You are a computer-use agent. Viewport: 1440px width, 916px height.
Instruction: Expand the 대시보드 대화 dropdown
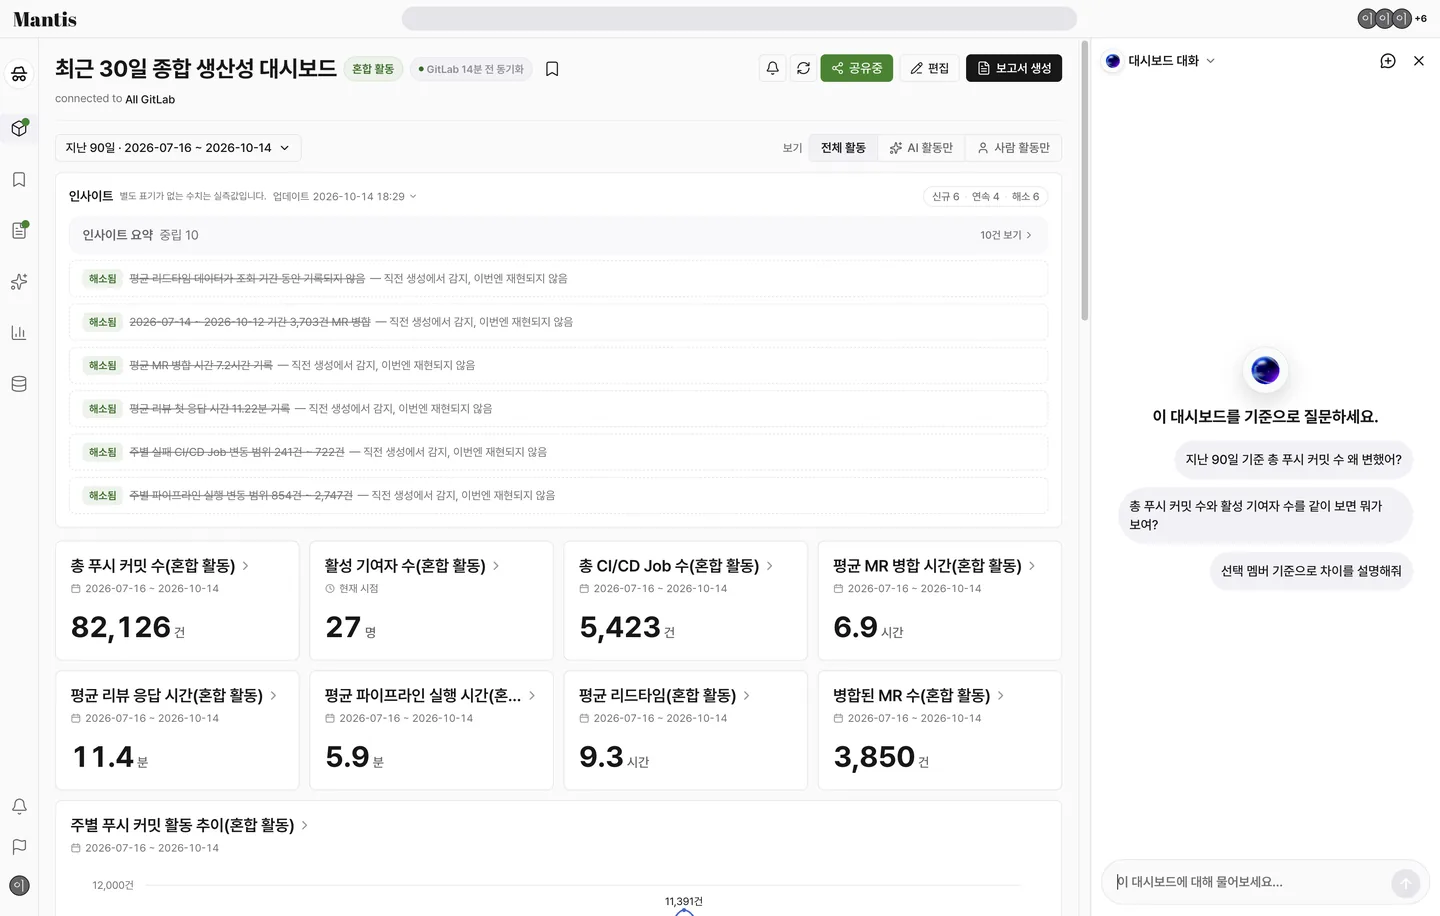(1172, 61)
